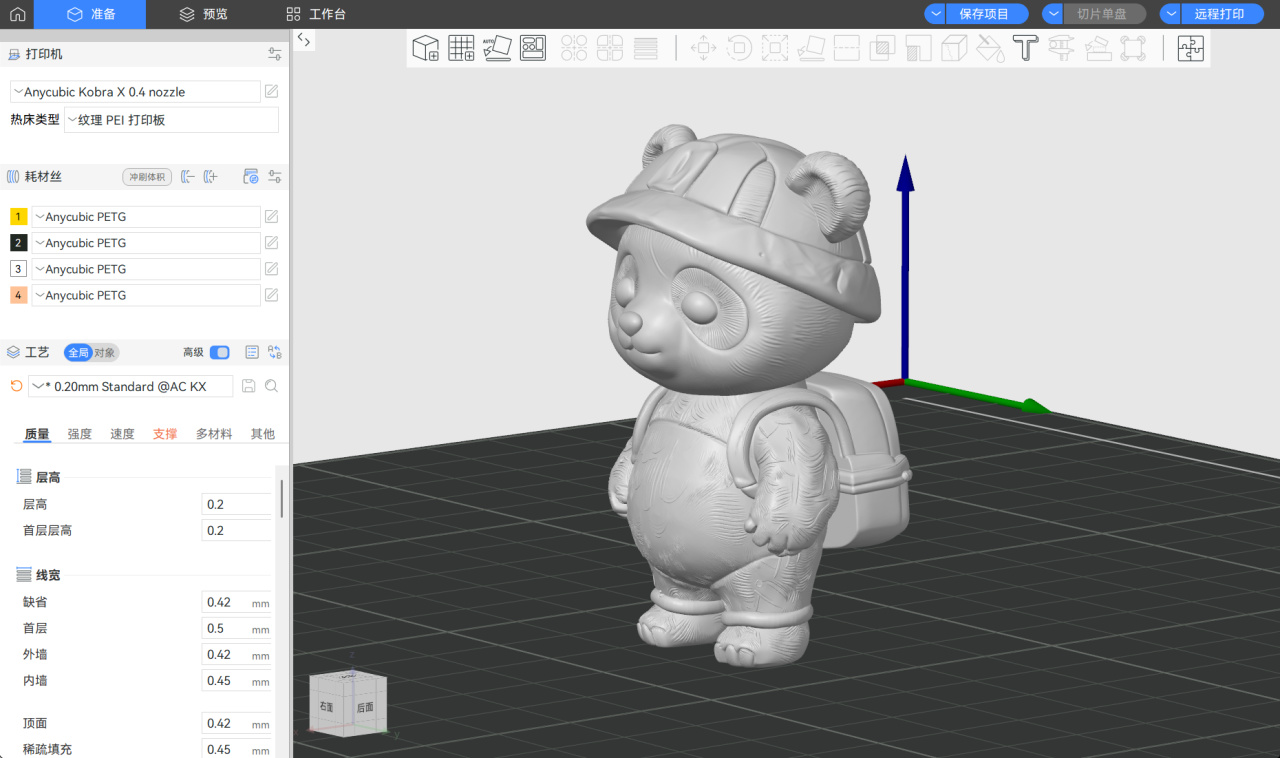The image size is (1280, 758).
Task: Click the peach filament 4 color swatch
Action: point(18,295)
